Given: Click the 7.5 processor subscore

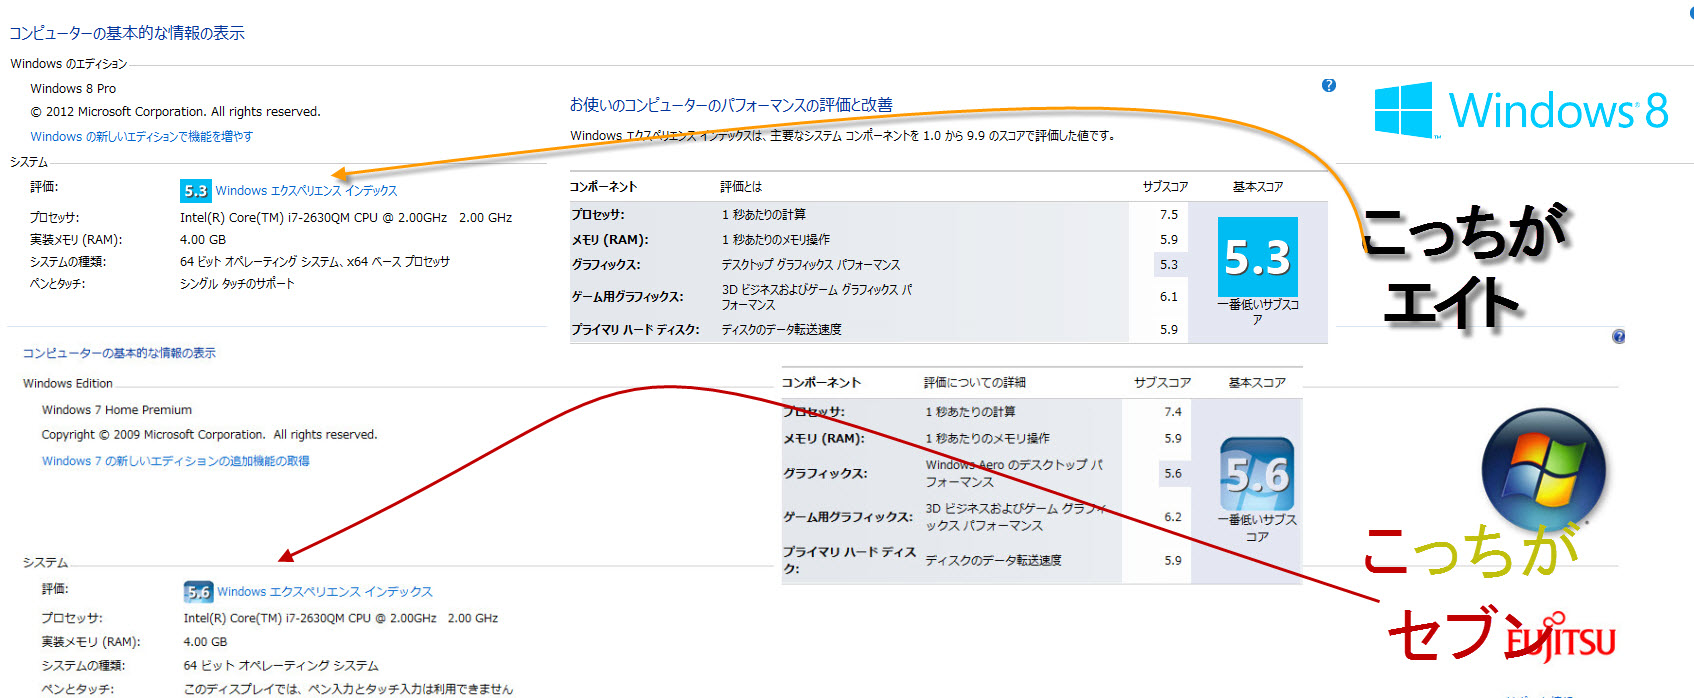Looking at the screenshot, I should pyautogui.click(x=1169, y=215).
